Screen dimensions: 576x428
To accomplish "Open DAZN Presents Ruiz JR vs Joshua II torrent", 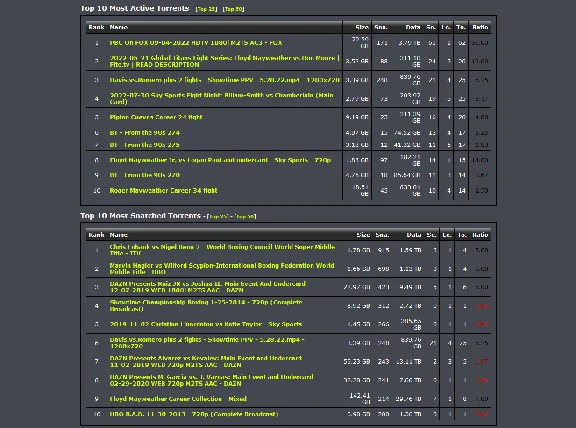I will coord(208,287).
